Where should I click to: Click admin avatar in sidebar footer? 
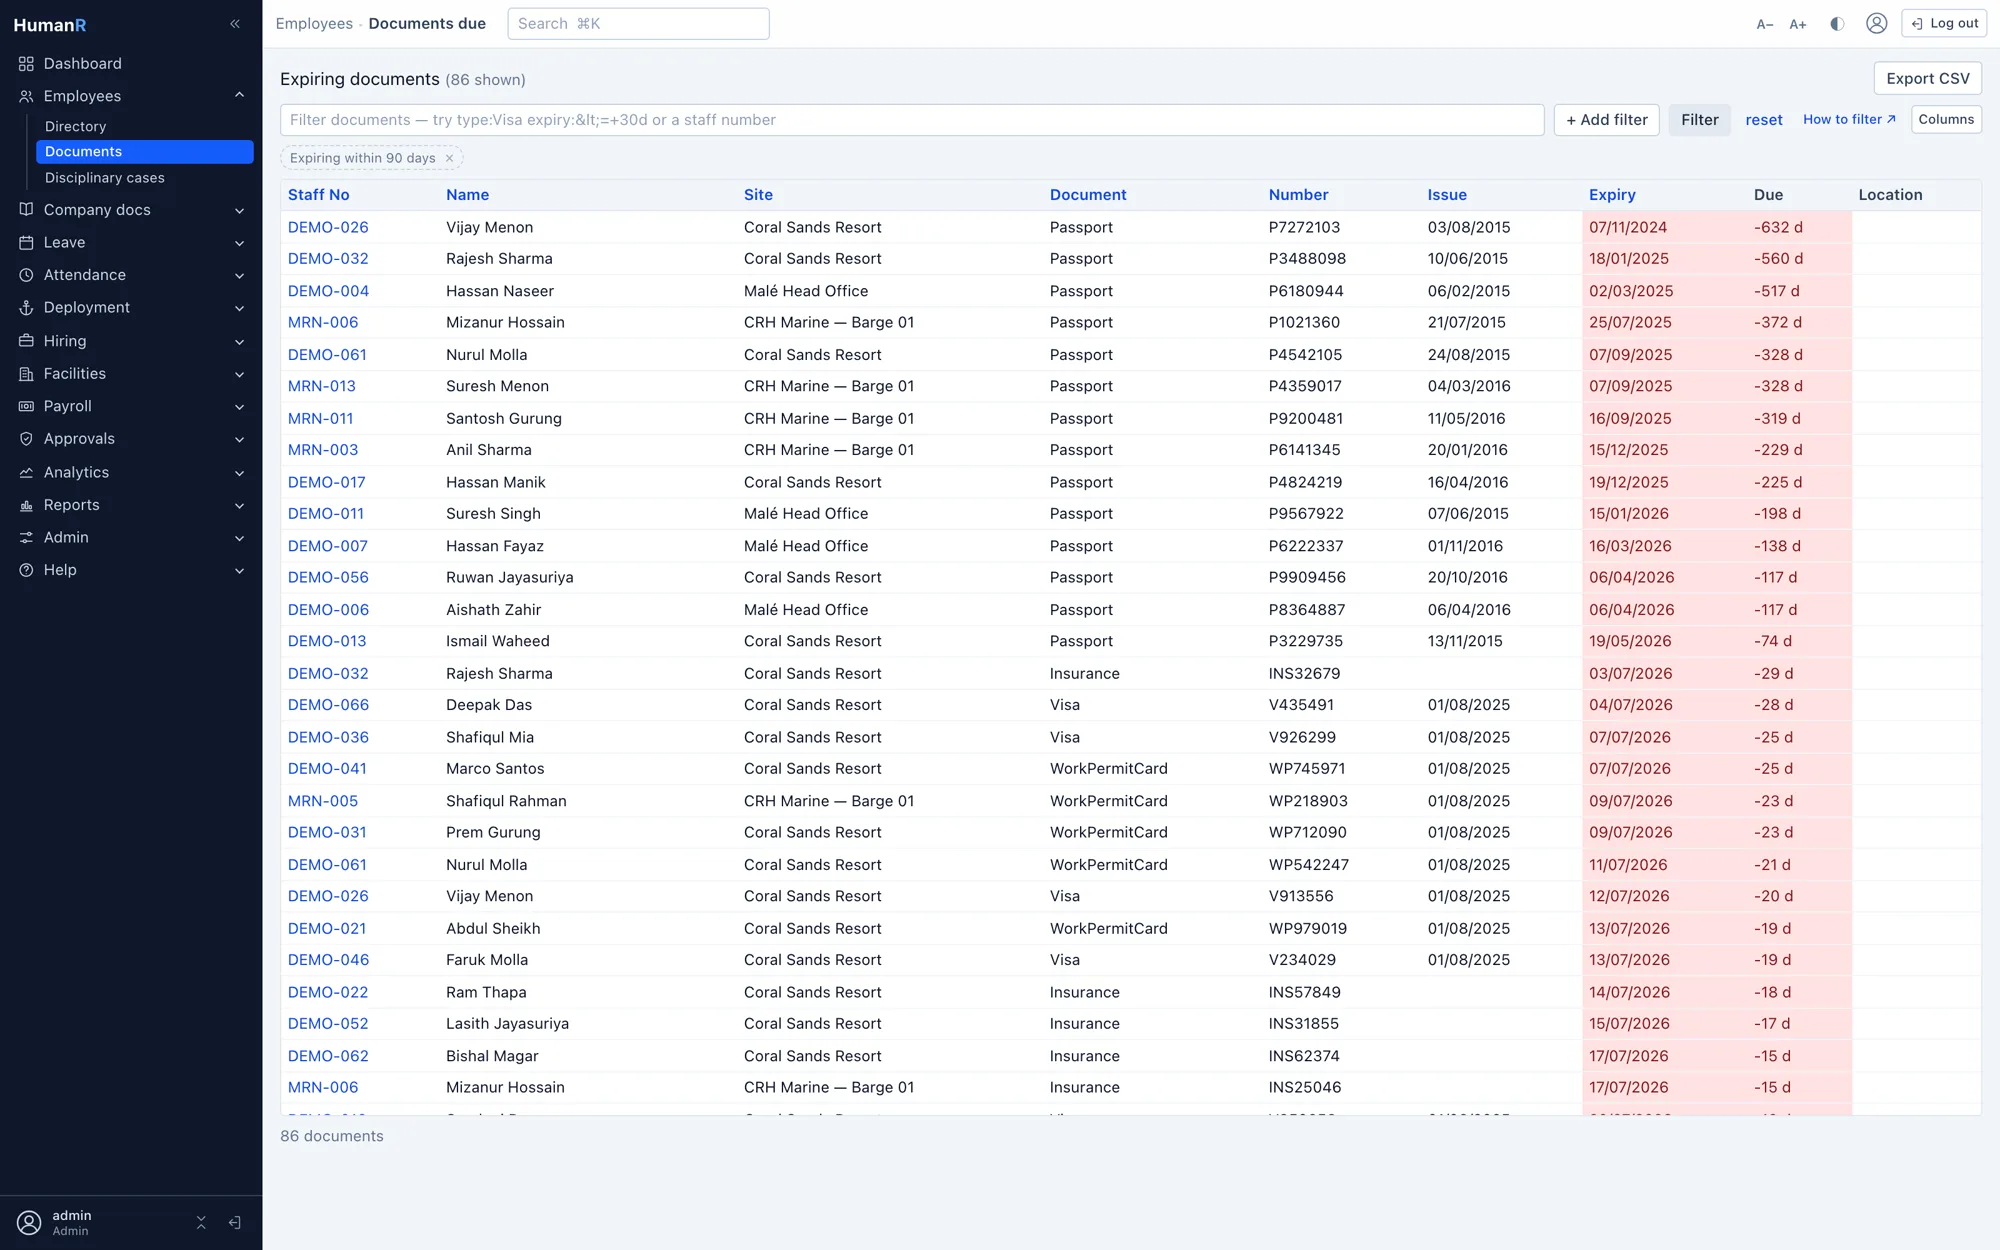[29, 1223]
